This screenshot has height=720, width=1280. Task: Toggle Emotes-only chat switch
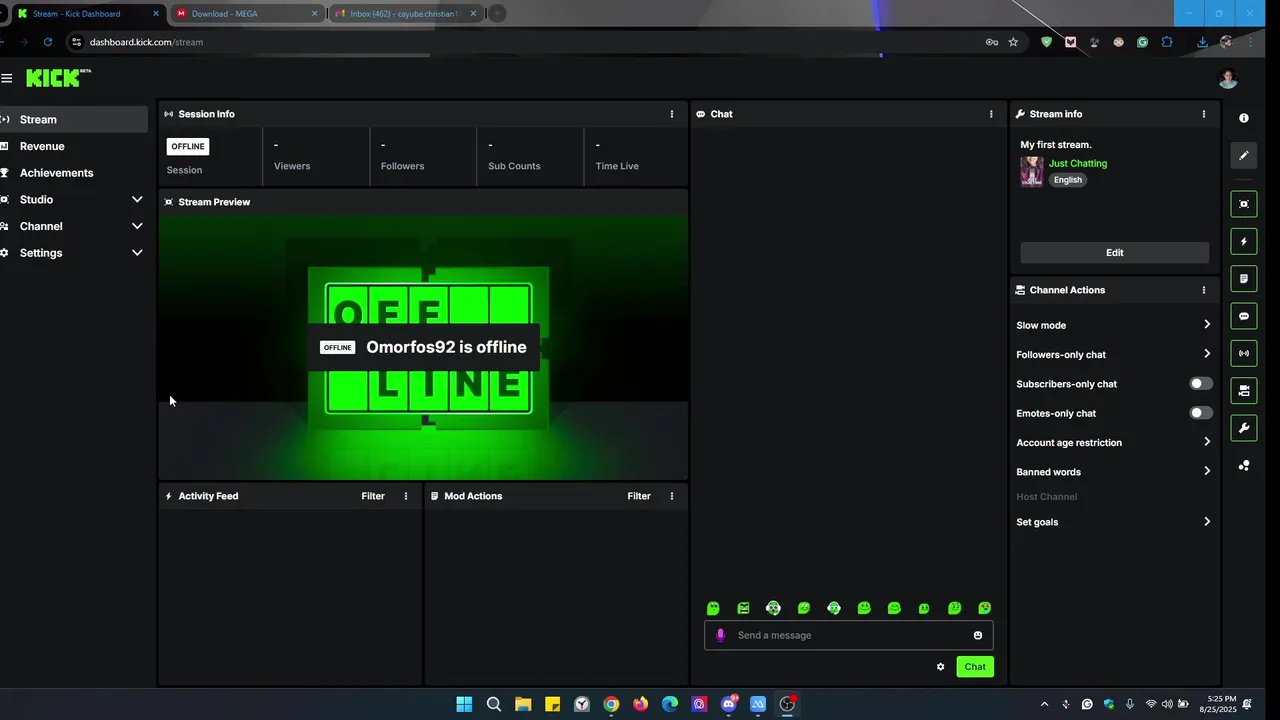pos(1201,413)
